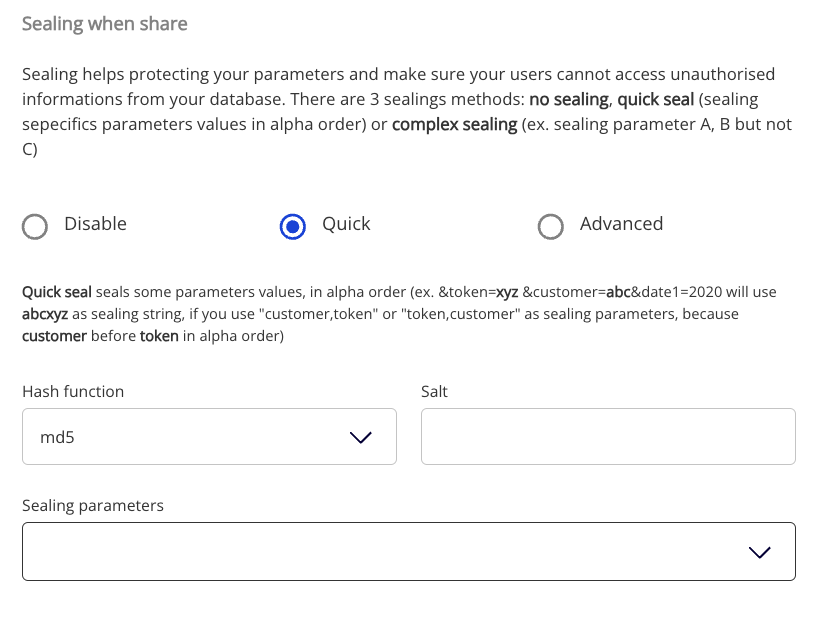Click the chevron arrow in Hash function field
Screen dimensions: 834x618
359,437
